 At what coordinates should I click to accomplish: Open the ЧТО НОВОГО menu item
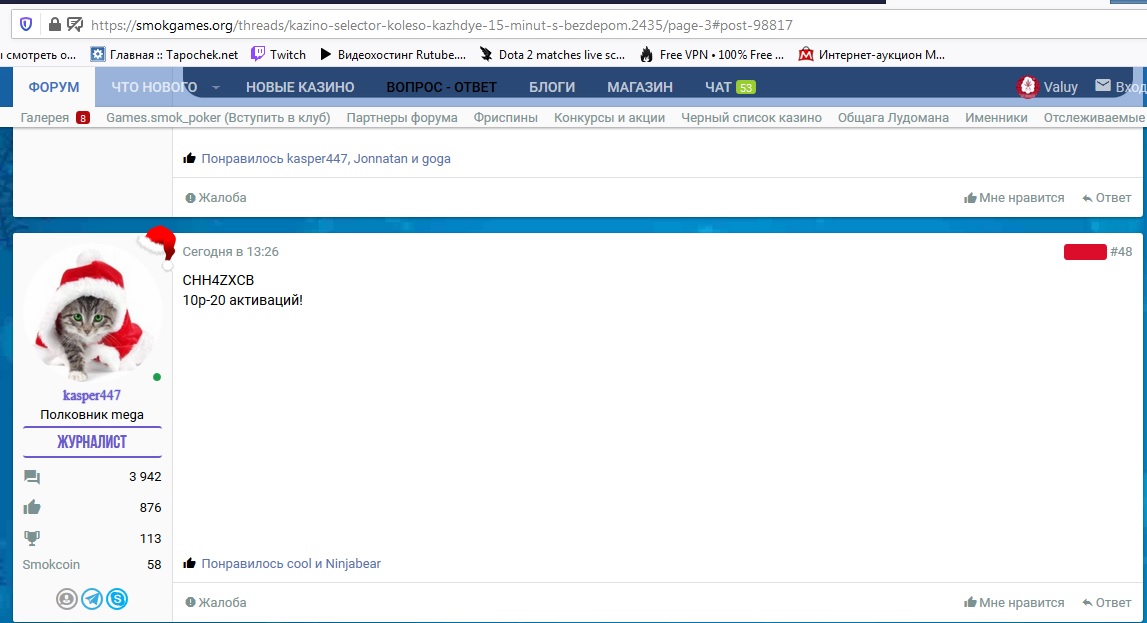(x=154, y=87)
